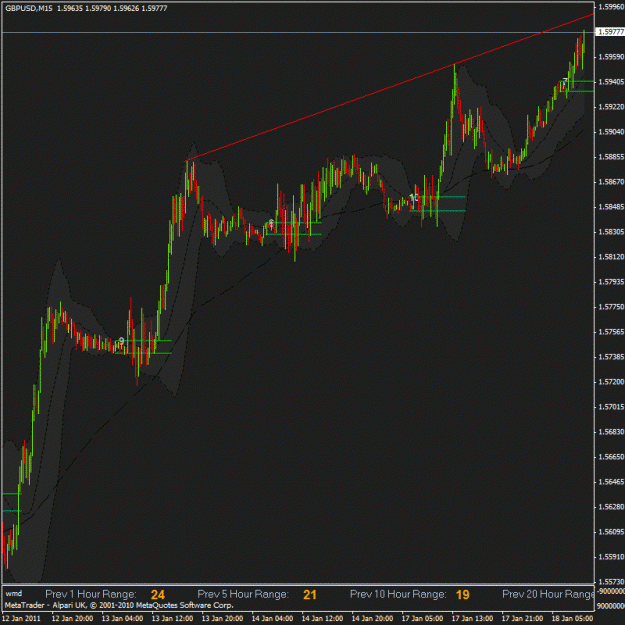Click the 1.58855 price axis label
625x625 pixels.
[611, 157]
